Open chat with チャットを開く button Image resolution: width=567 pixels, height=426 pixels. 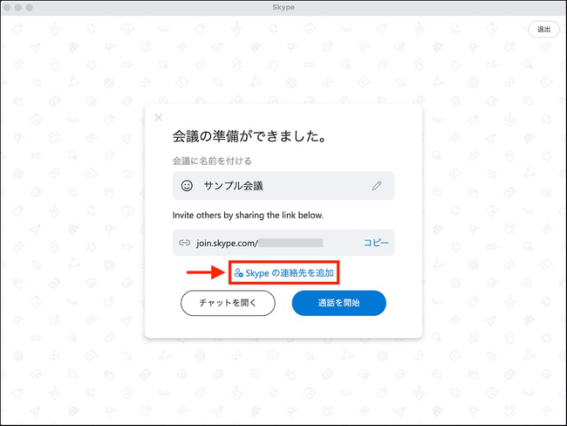click(x=228, y=303)
